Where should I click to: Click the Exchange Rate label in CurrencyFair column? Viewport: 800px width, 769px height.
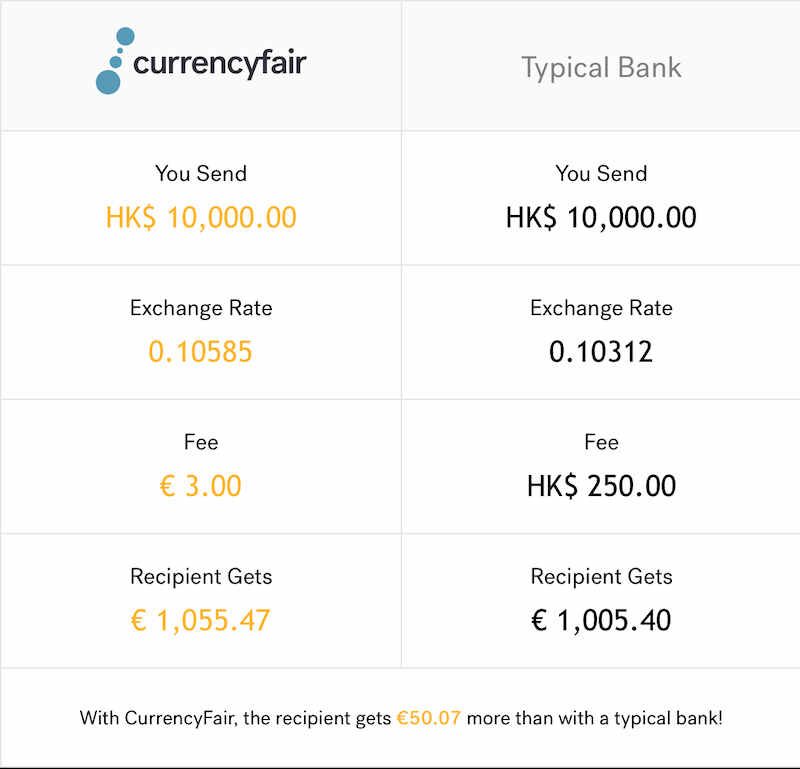(201, 308)
